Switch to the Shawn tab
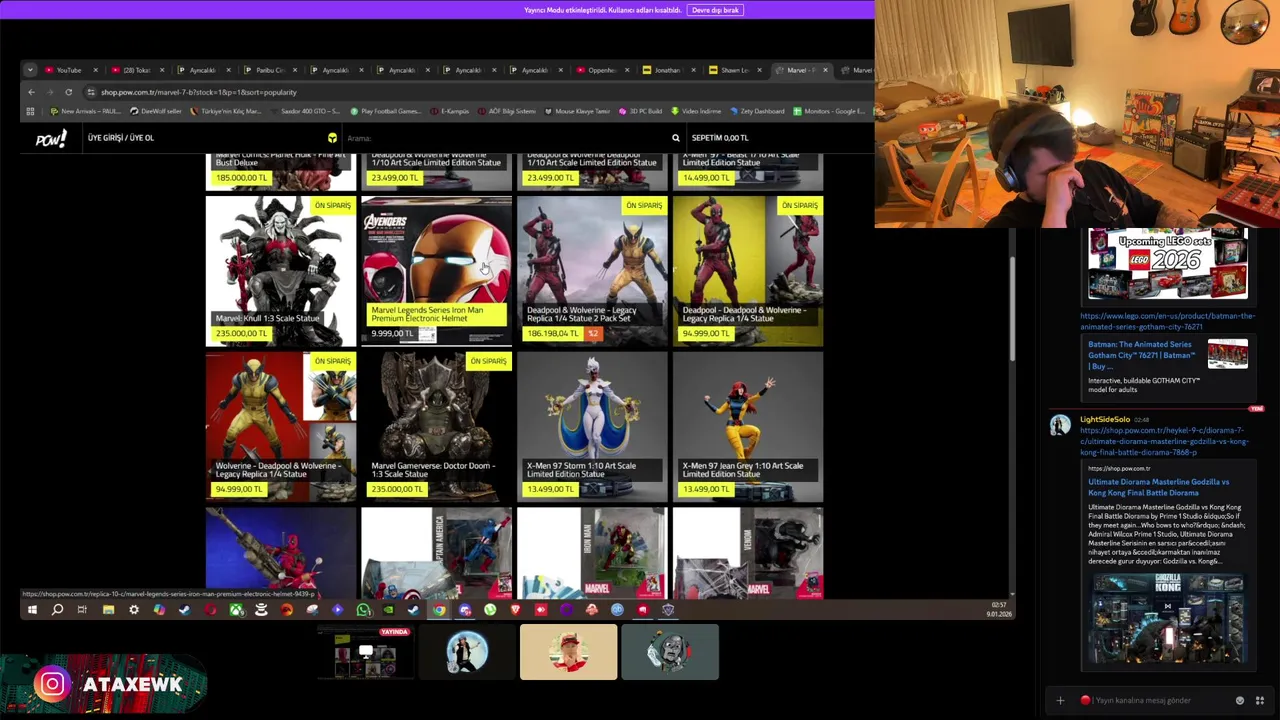This screenshot has width=1280, height=720. pos(734,70)
